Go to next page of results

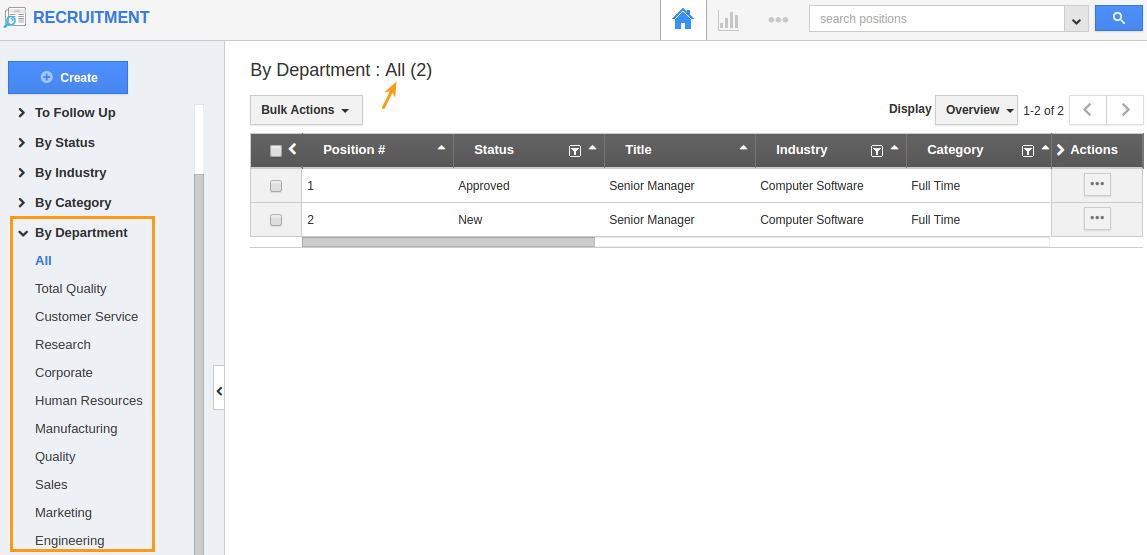click(x=1125, y=110)
